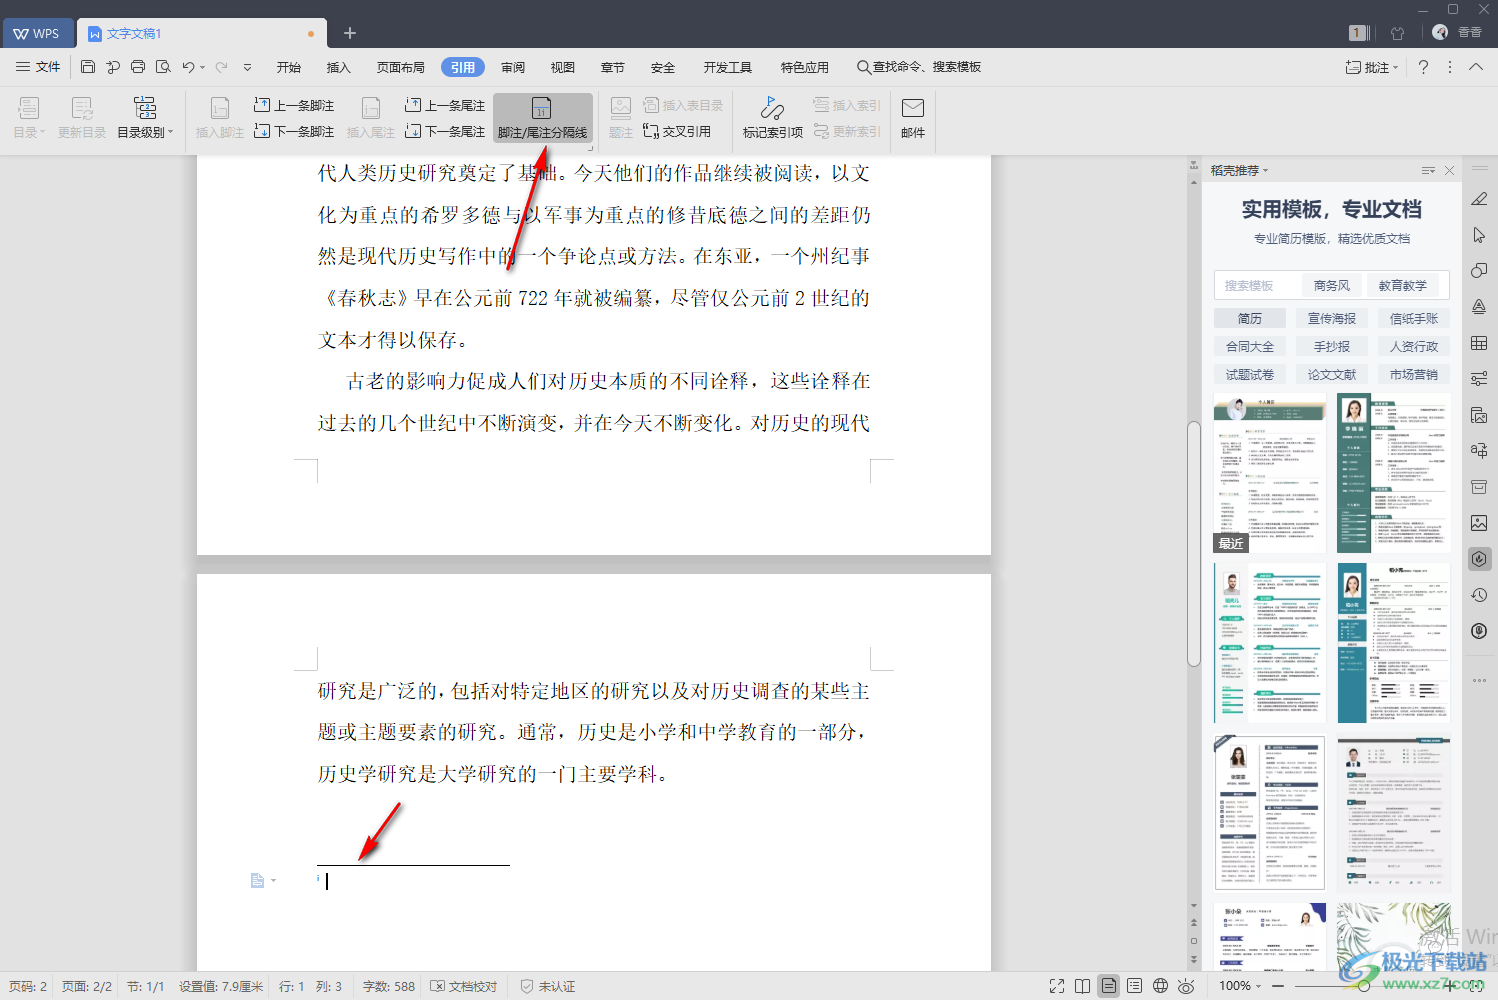Click the help question mark icon
The height and width of the screenshot is (1000, 1498).
pyautogui.click(x=1423, y=67)
